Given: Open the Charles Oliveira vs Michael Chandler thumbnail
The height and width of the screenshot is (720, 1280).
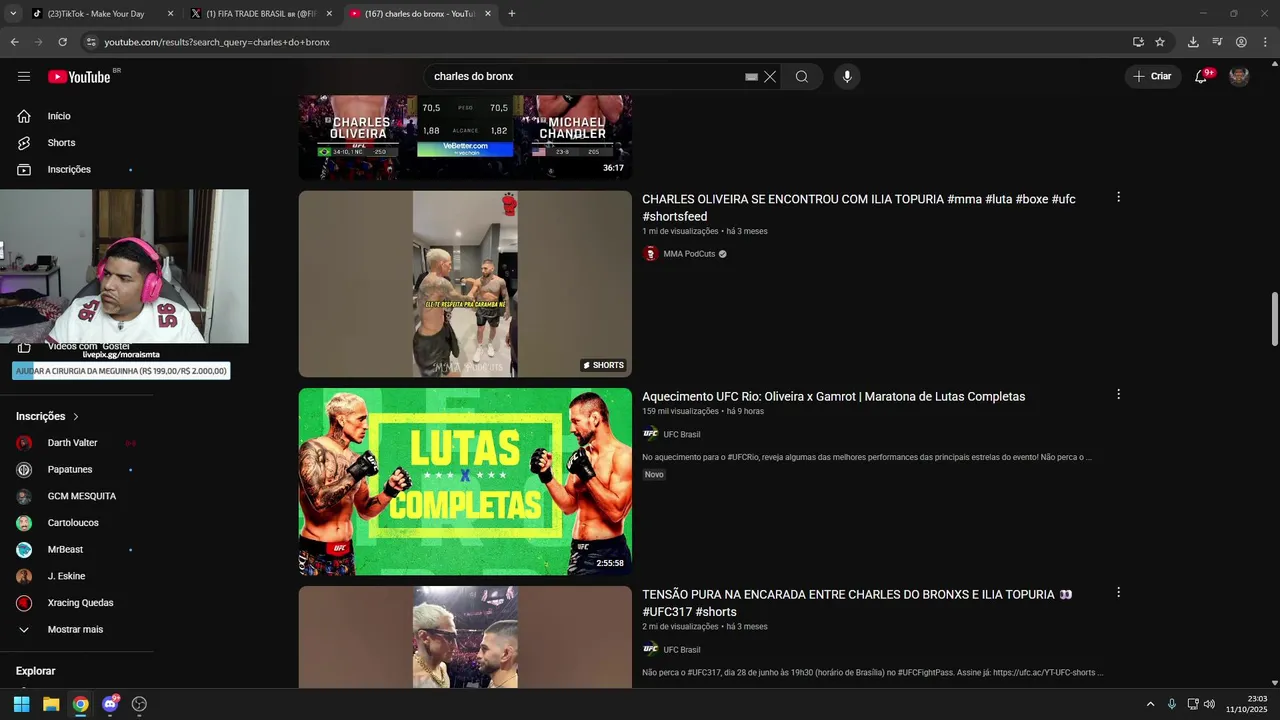Looking at the screenshot, I should pyautogui.click(x=465, y=138).
